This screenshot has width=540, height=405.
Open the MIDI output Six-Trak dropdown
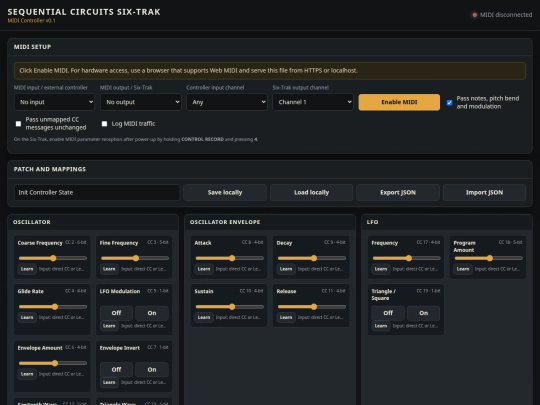point(141,102)
